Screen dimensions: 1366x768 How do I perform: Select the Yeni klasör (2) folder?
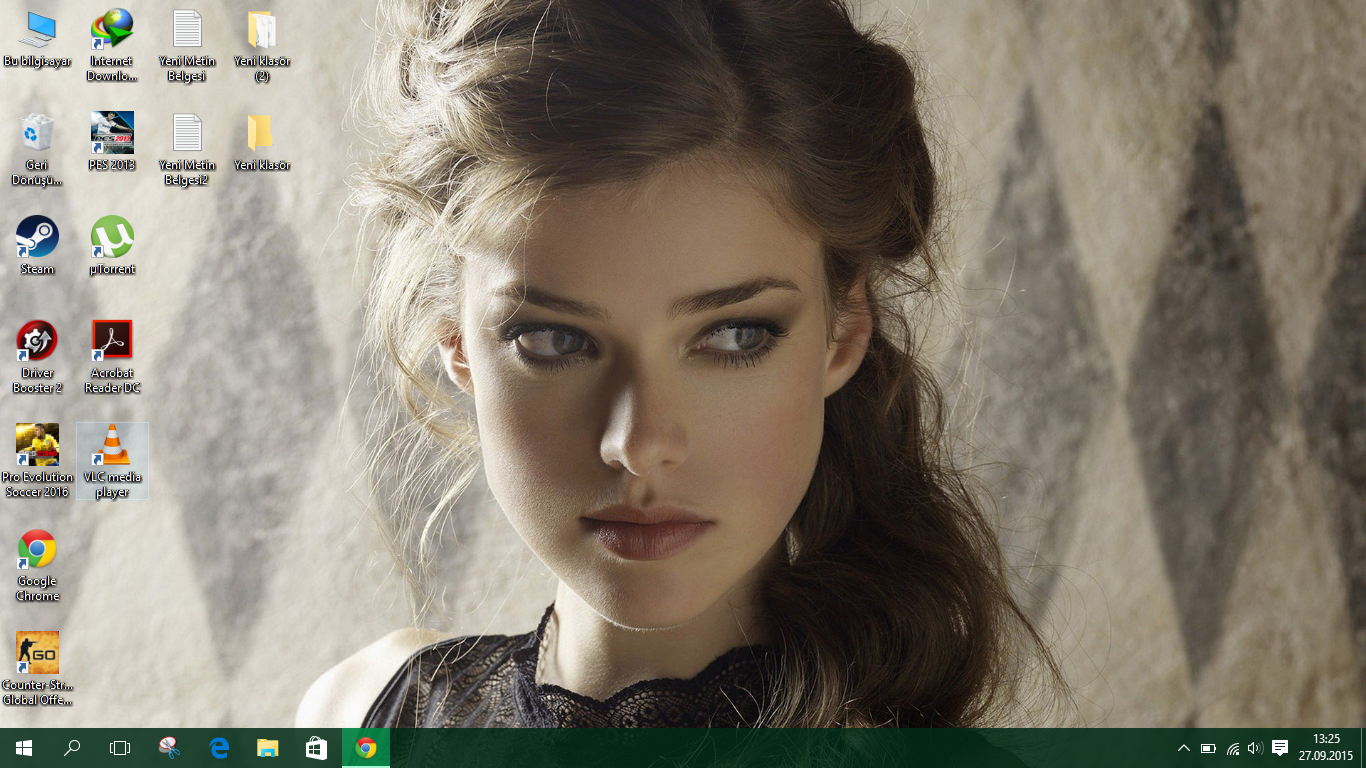click(x=261, y=46)
